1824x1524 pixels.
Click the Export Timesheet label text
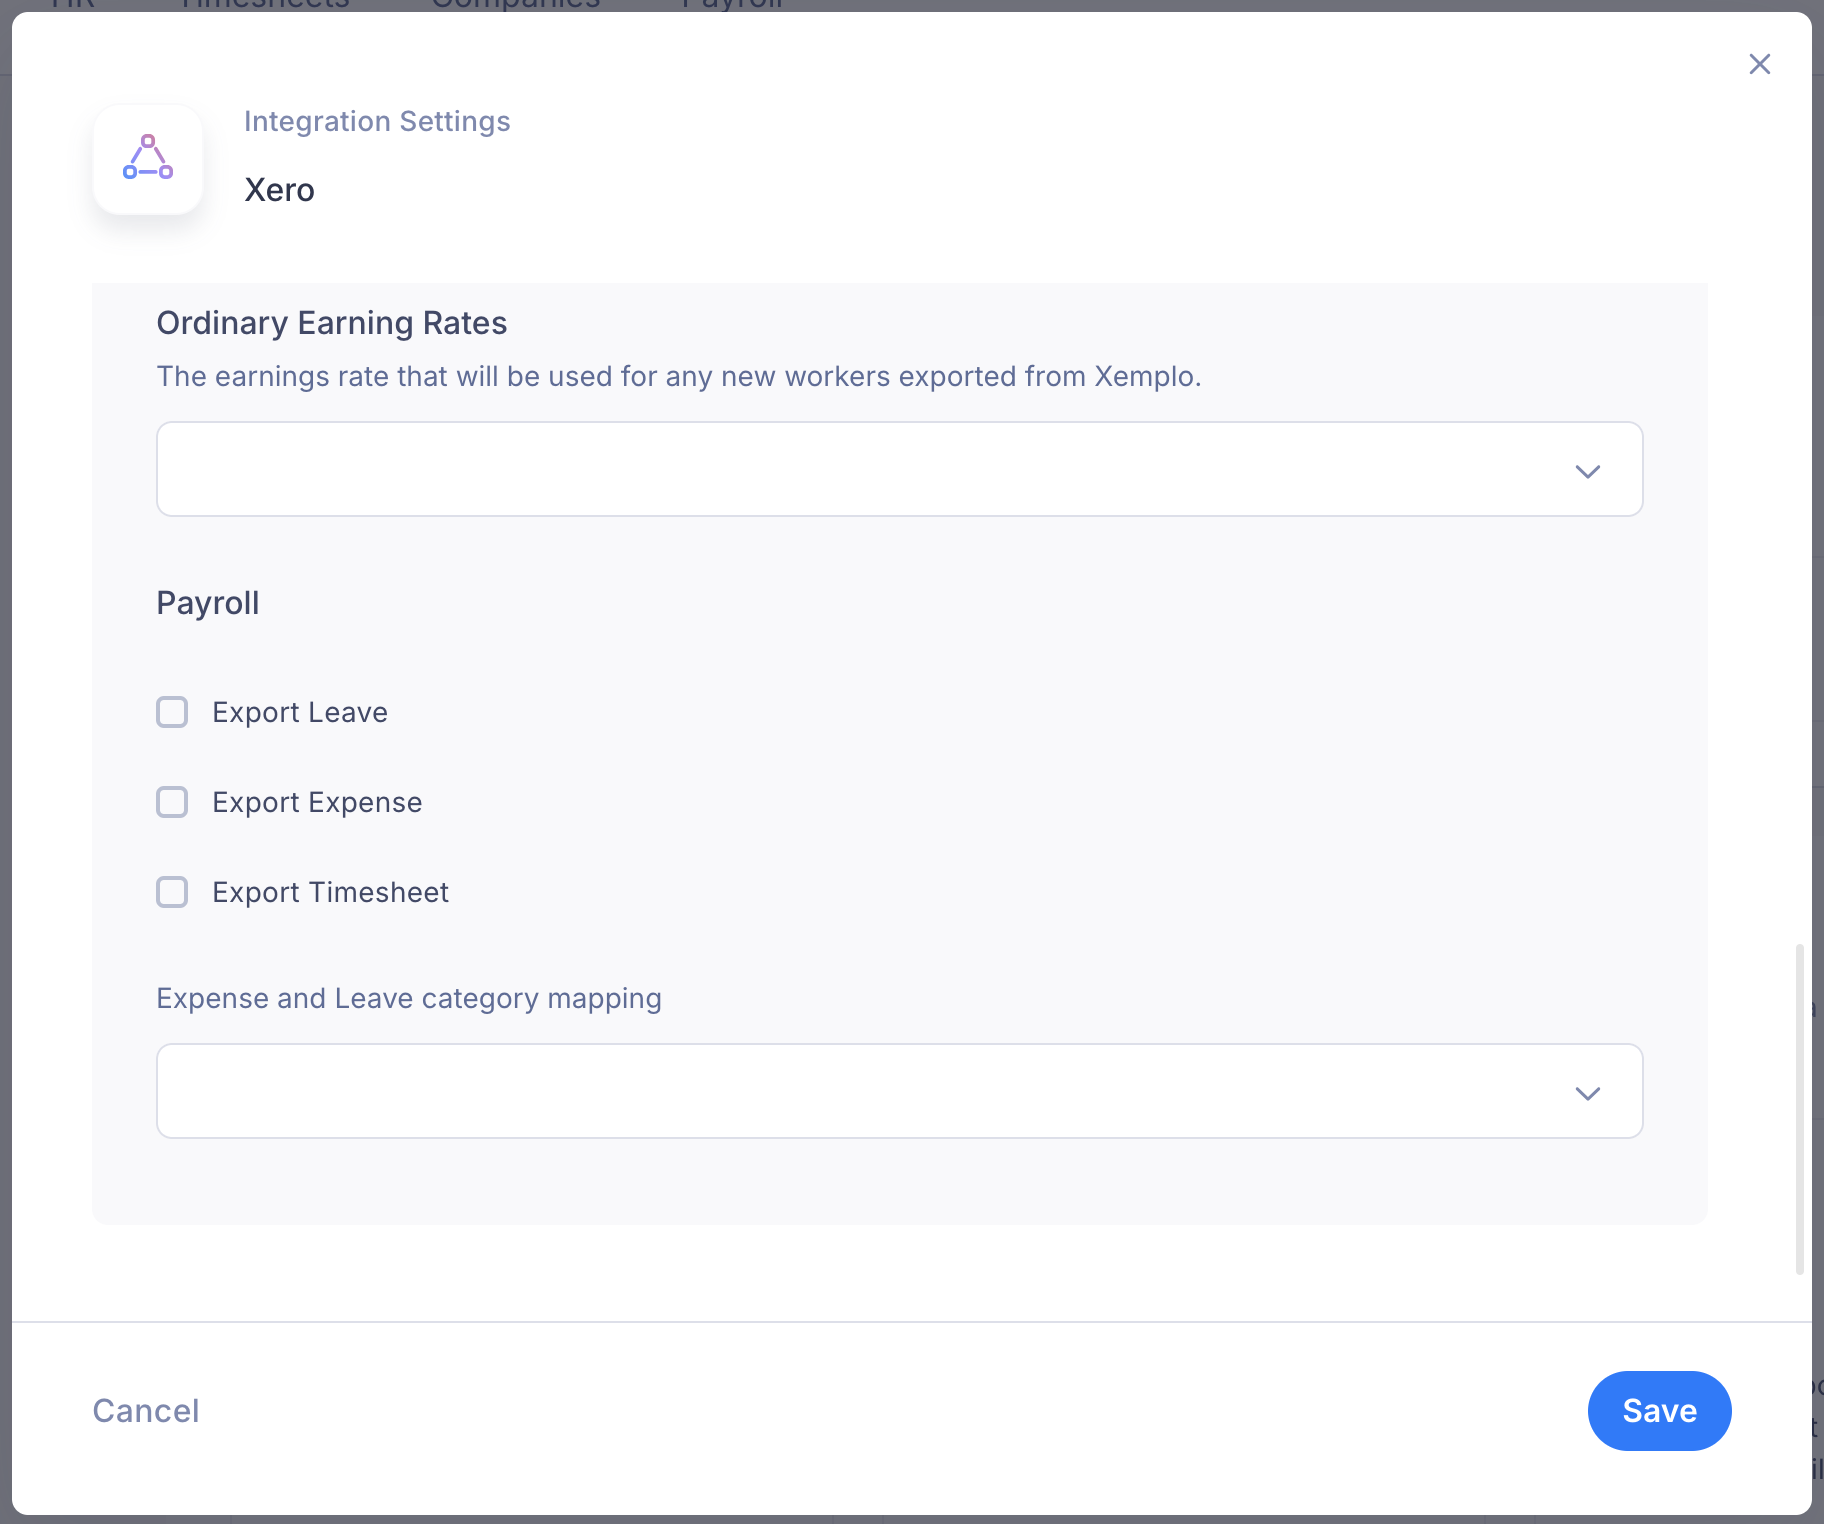330,892
